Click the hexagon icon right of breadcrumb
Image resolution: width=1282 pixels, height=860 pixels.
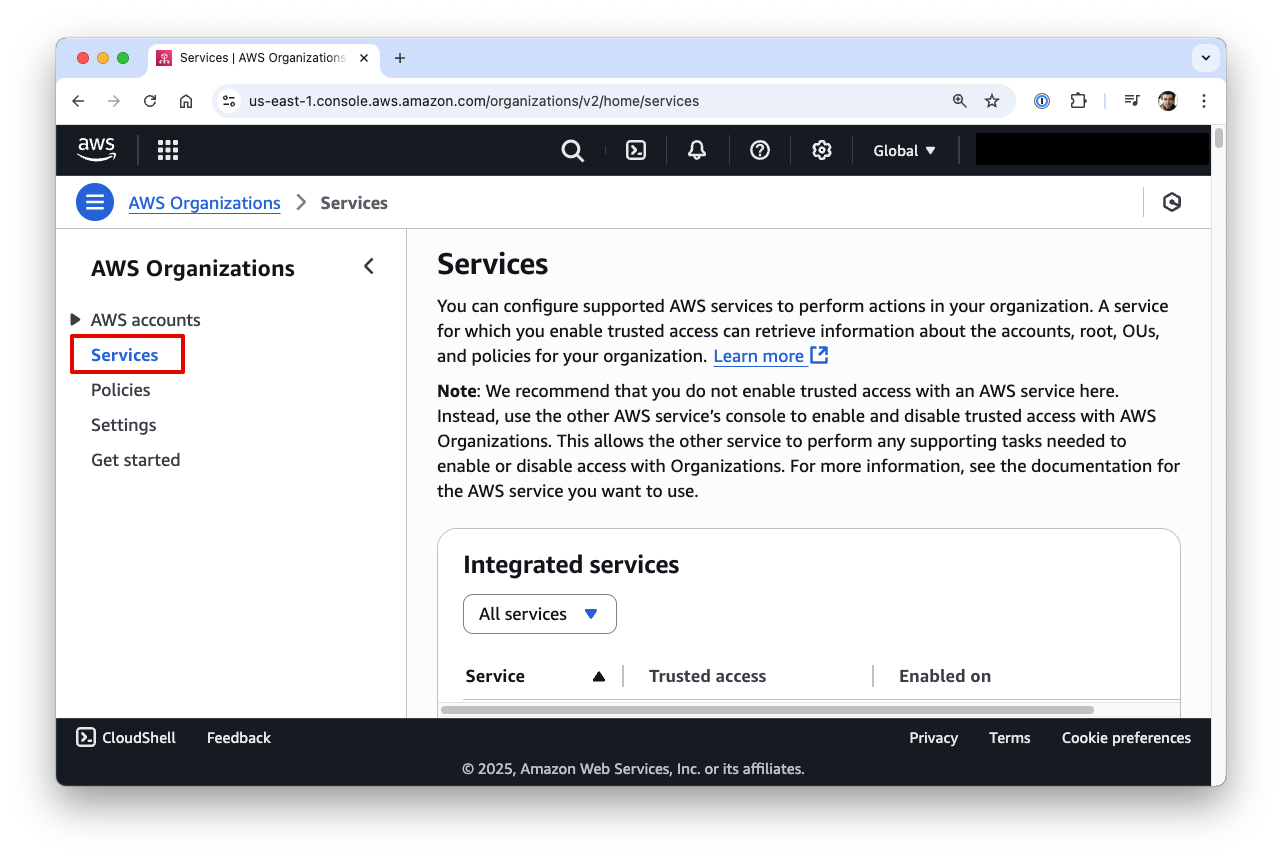click(x=1172, y=203)
